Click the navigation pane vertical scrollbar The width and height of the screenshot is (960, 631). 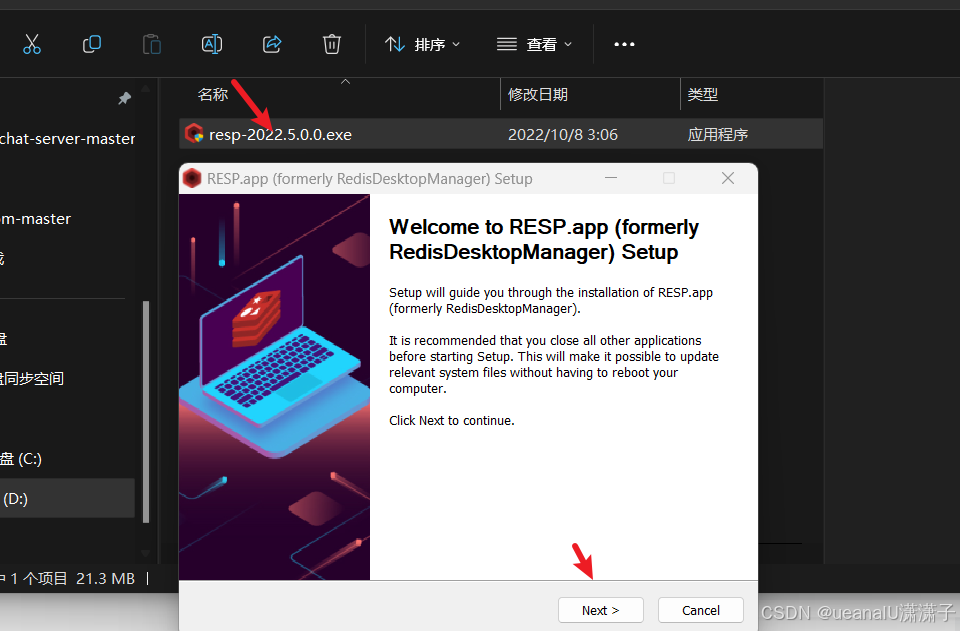(x=146, y=411)
